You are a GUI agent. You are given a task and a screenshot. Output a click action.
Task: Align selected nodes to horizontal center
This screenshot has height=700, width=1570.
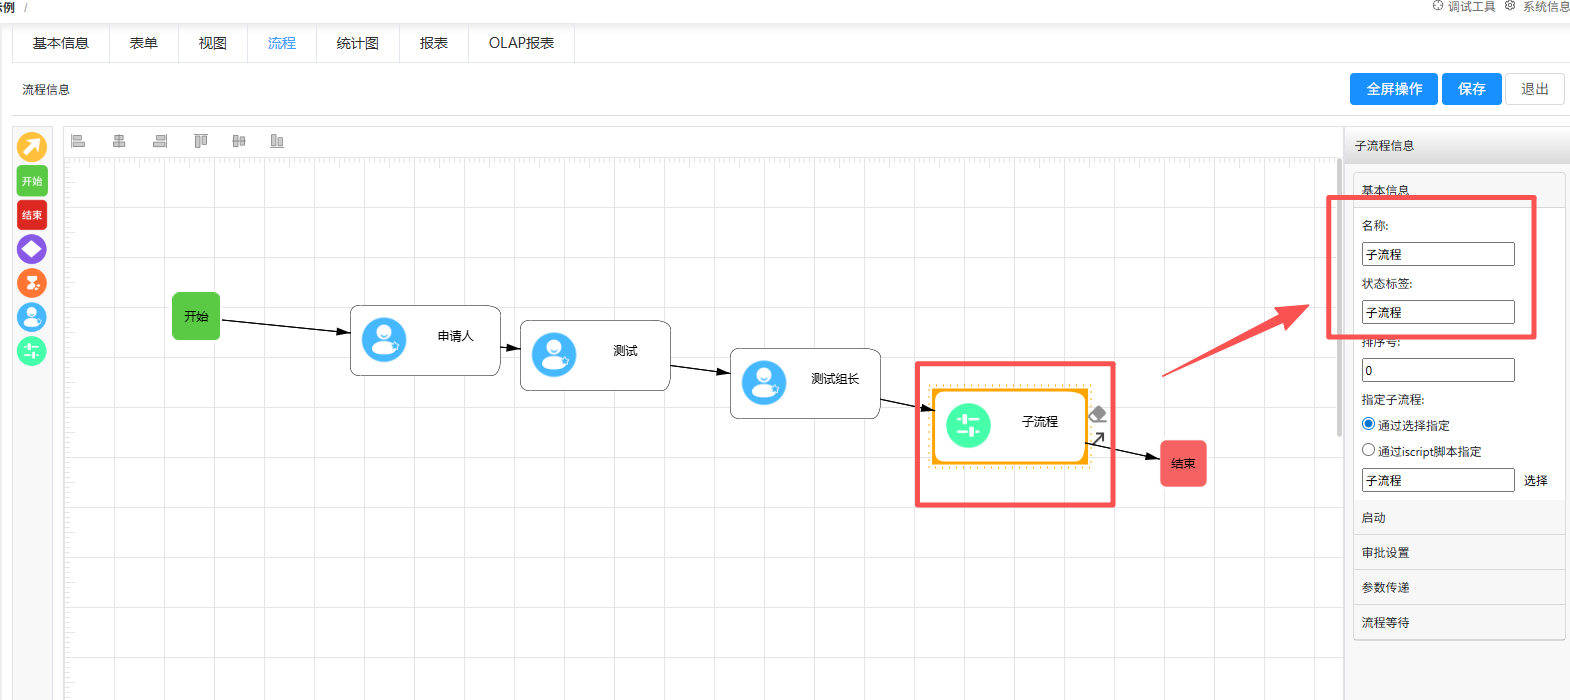click(x=119, y=141)
